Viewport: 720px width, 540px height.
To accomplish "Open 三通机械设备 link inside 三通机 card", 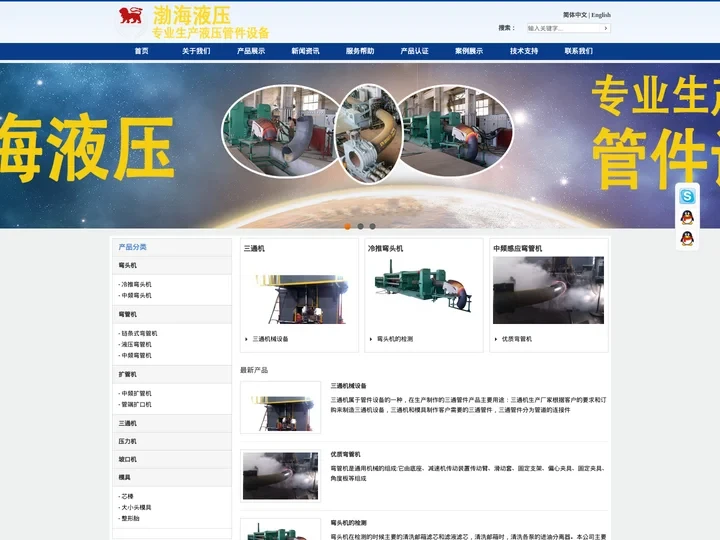I will tap(270, 339).
